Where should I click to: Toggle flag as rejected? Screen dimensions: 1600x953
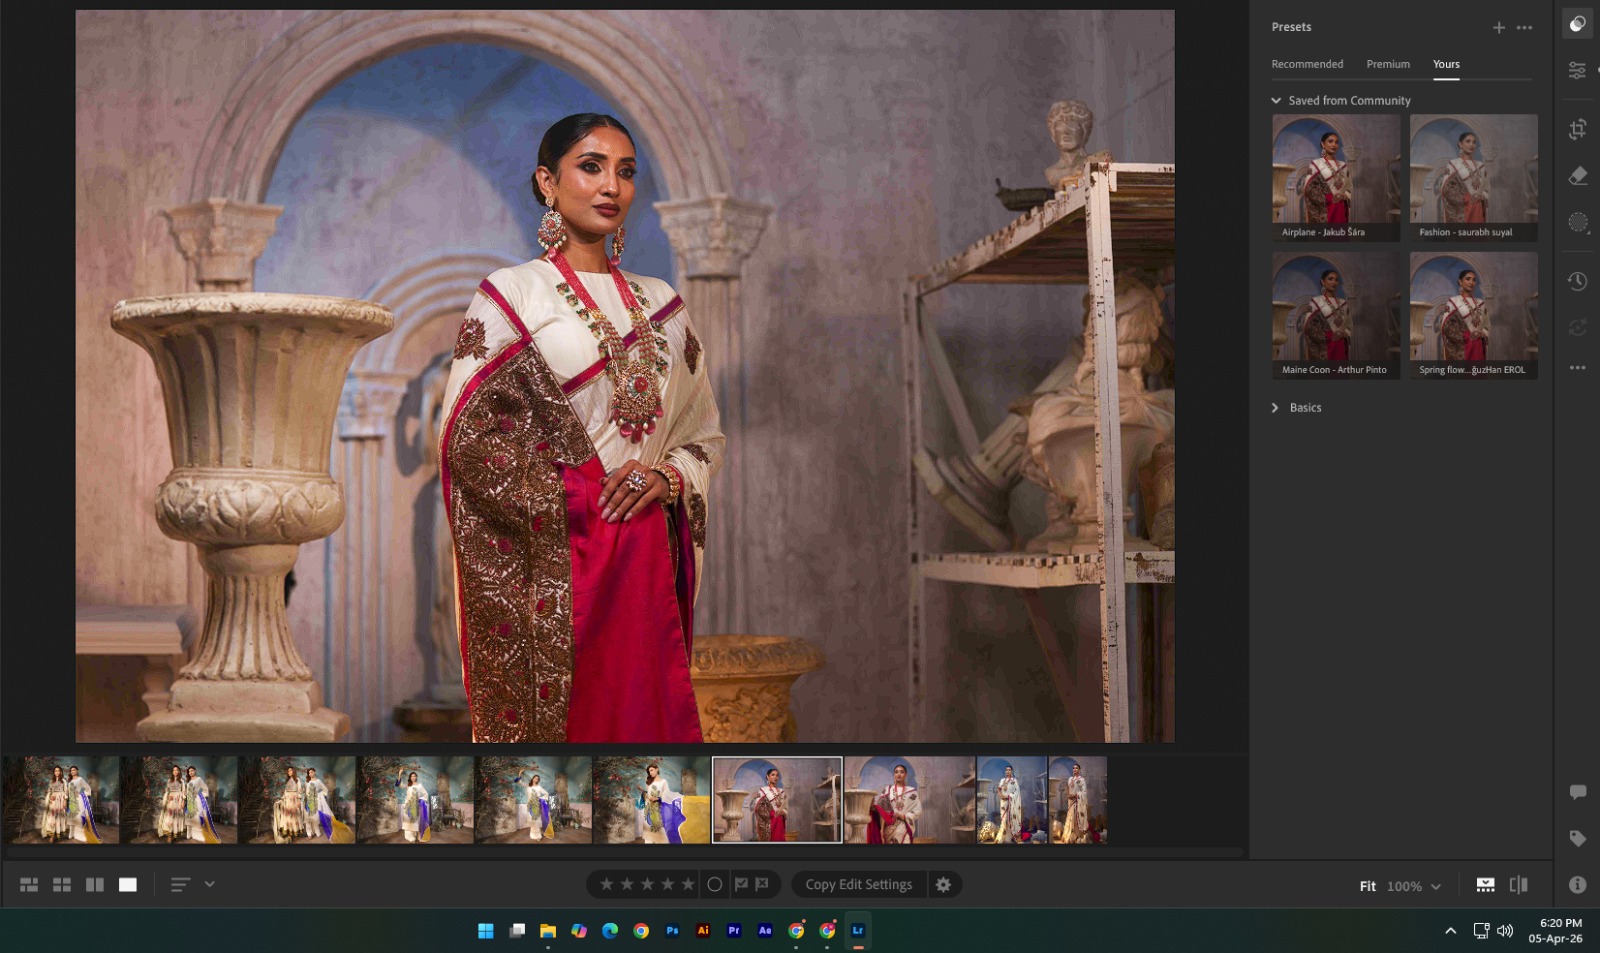762,884
